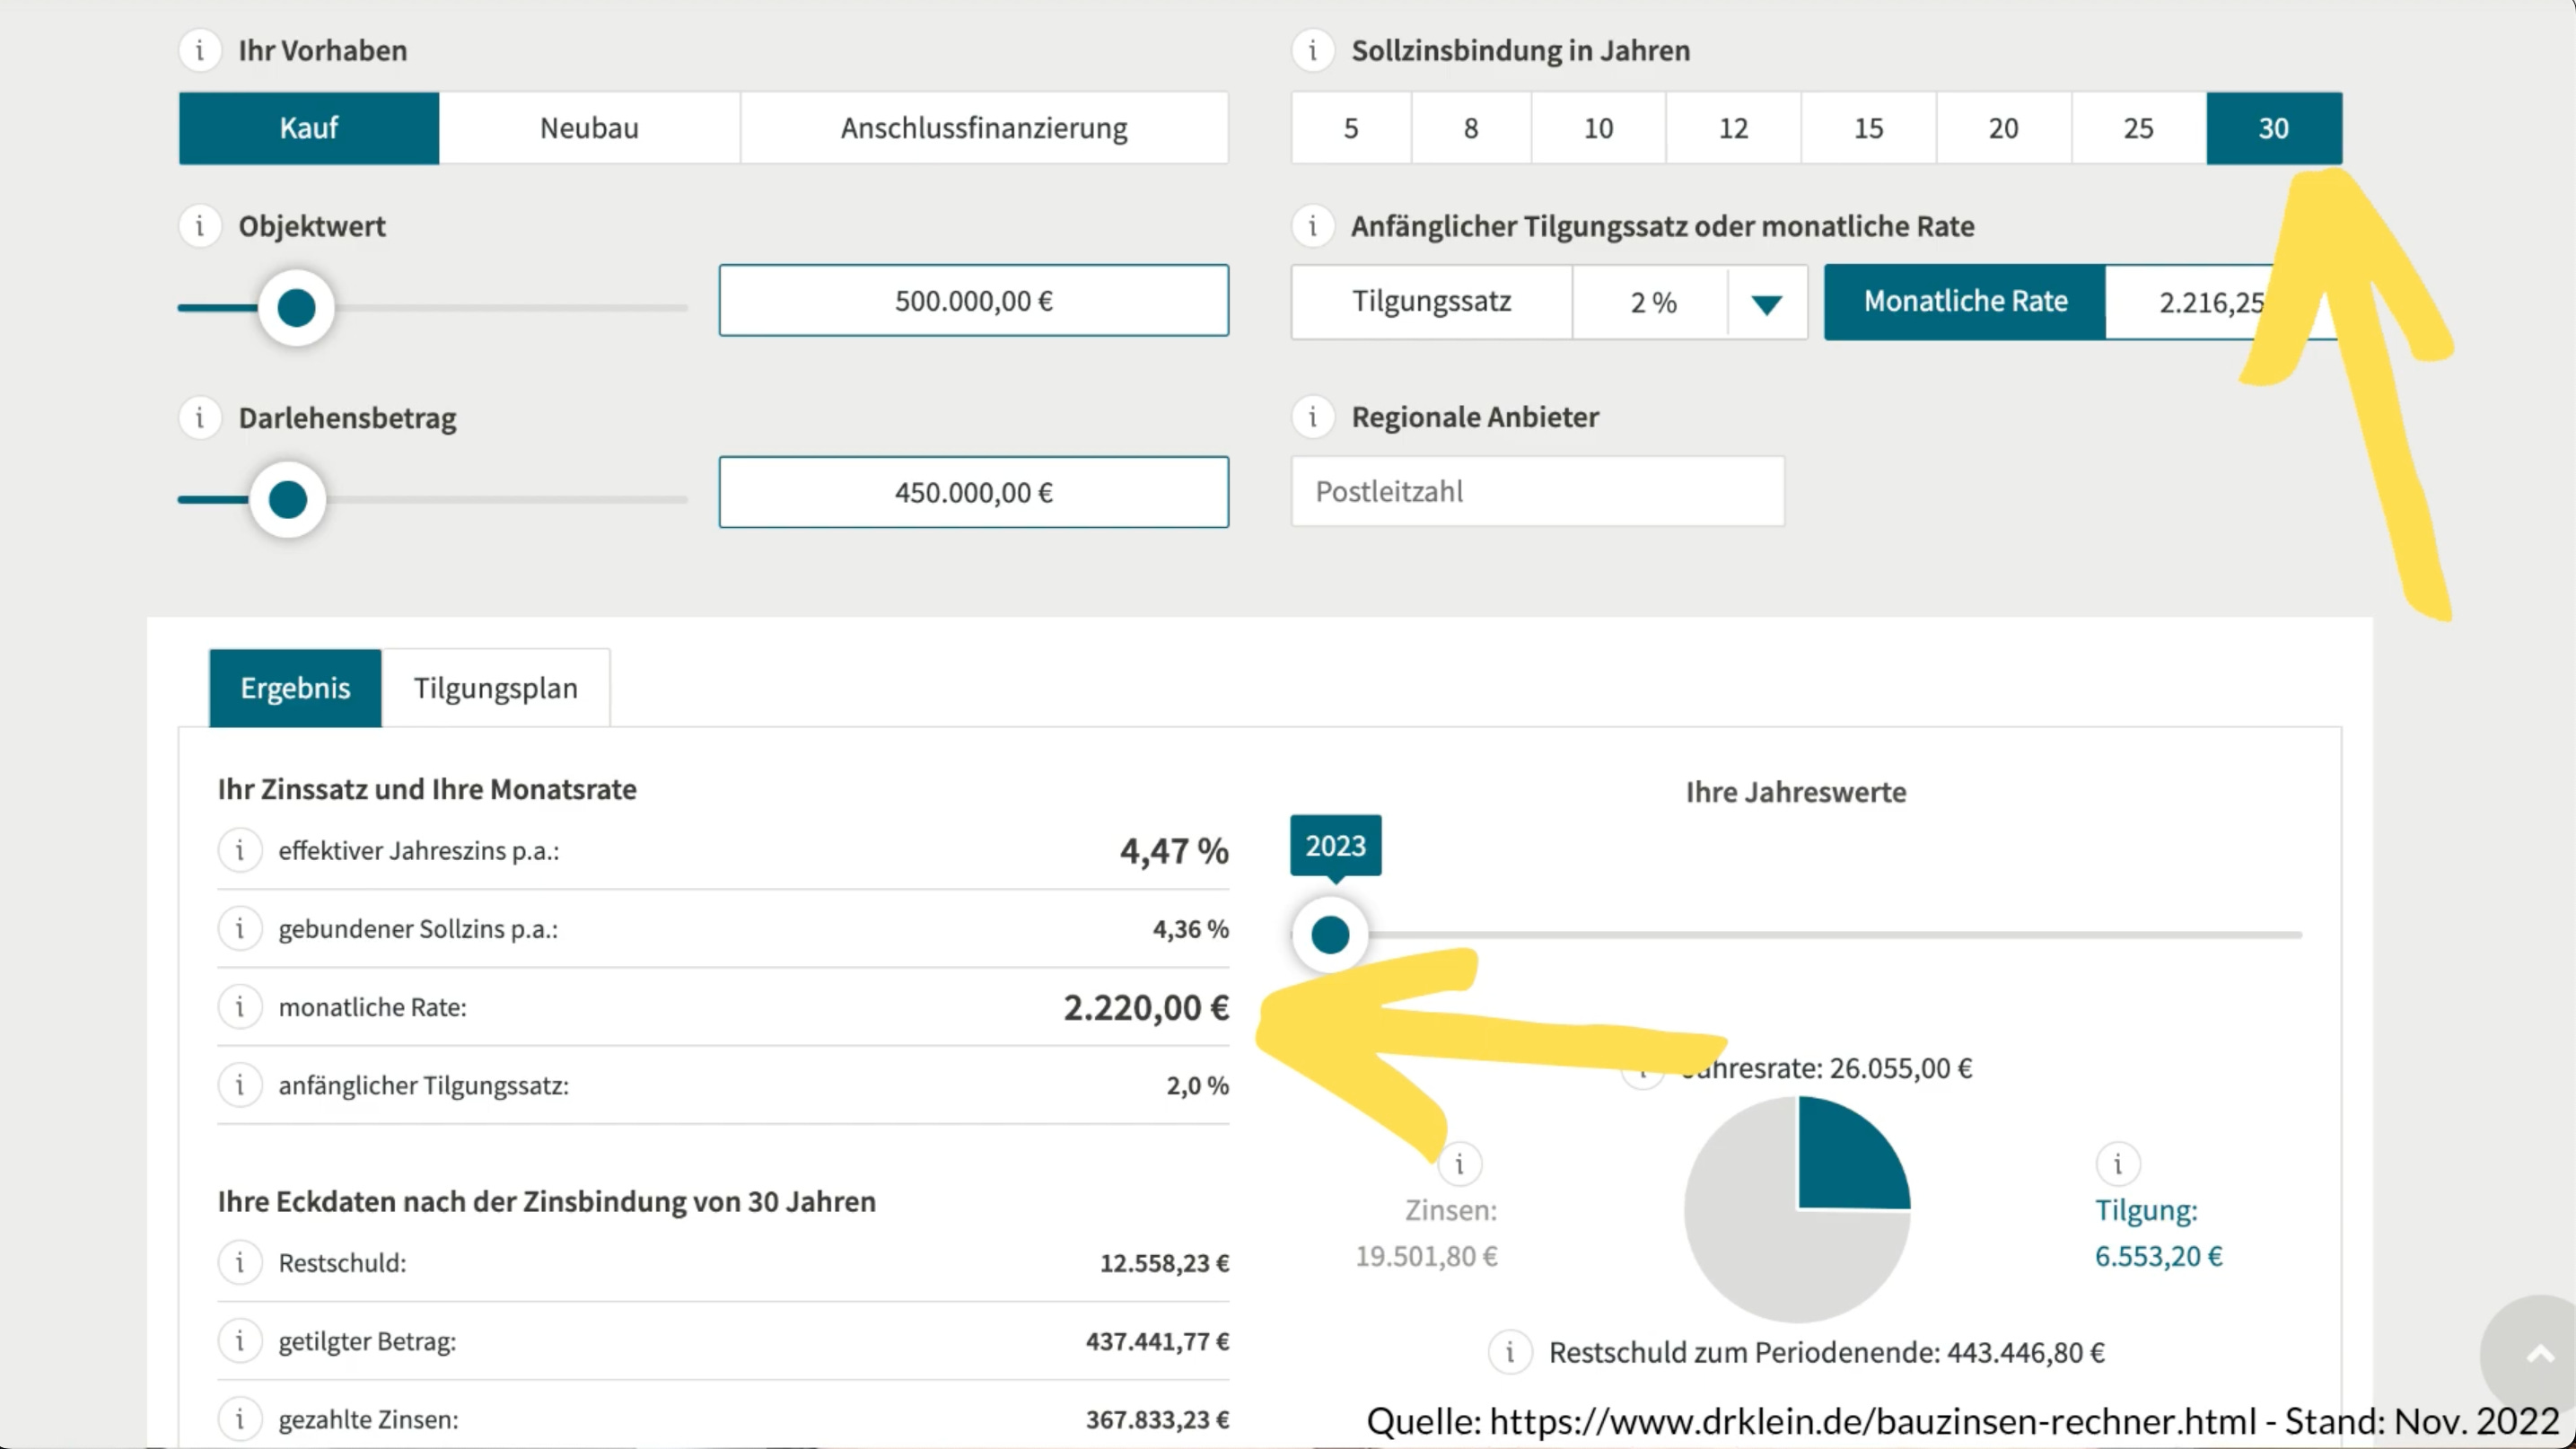
Task: Open info icon above Zinsen value
Action: [x=1460, y=1164]
